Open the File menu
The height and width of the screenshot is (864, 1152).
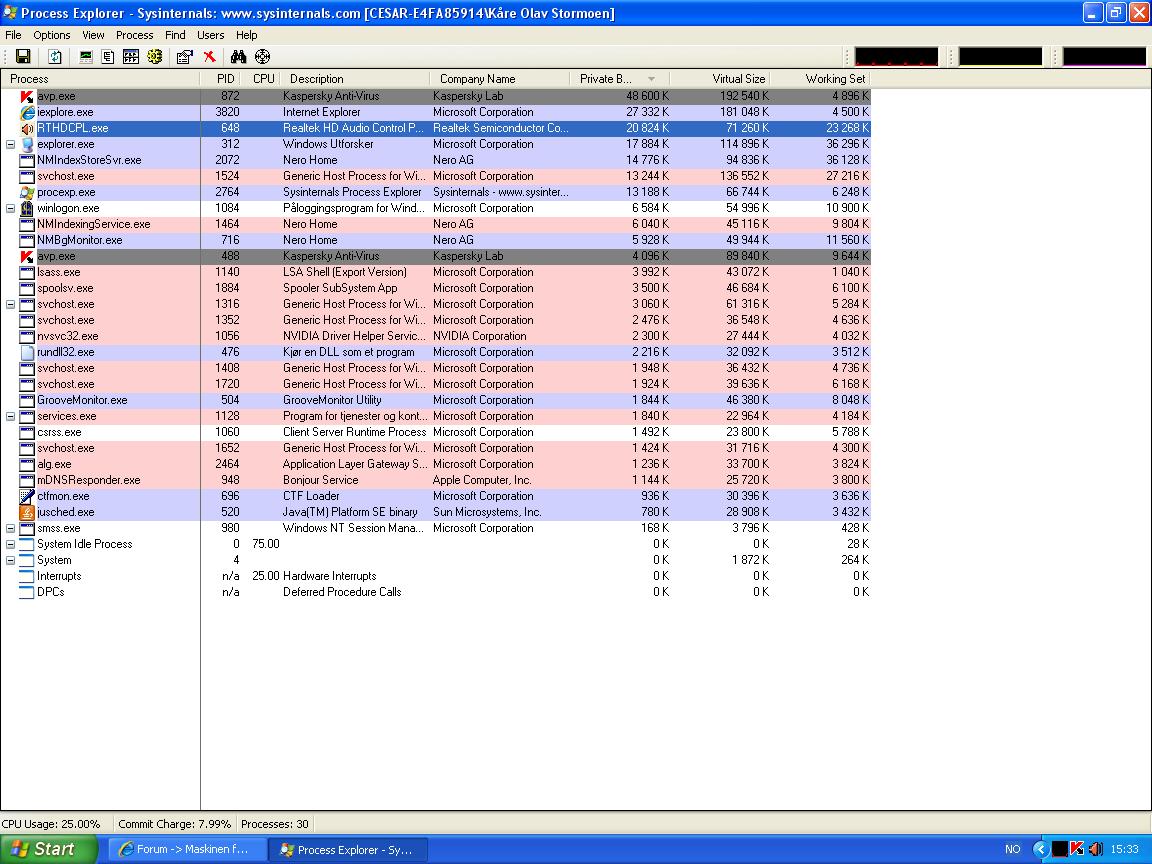tap(13, 35)
